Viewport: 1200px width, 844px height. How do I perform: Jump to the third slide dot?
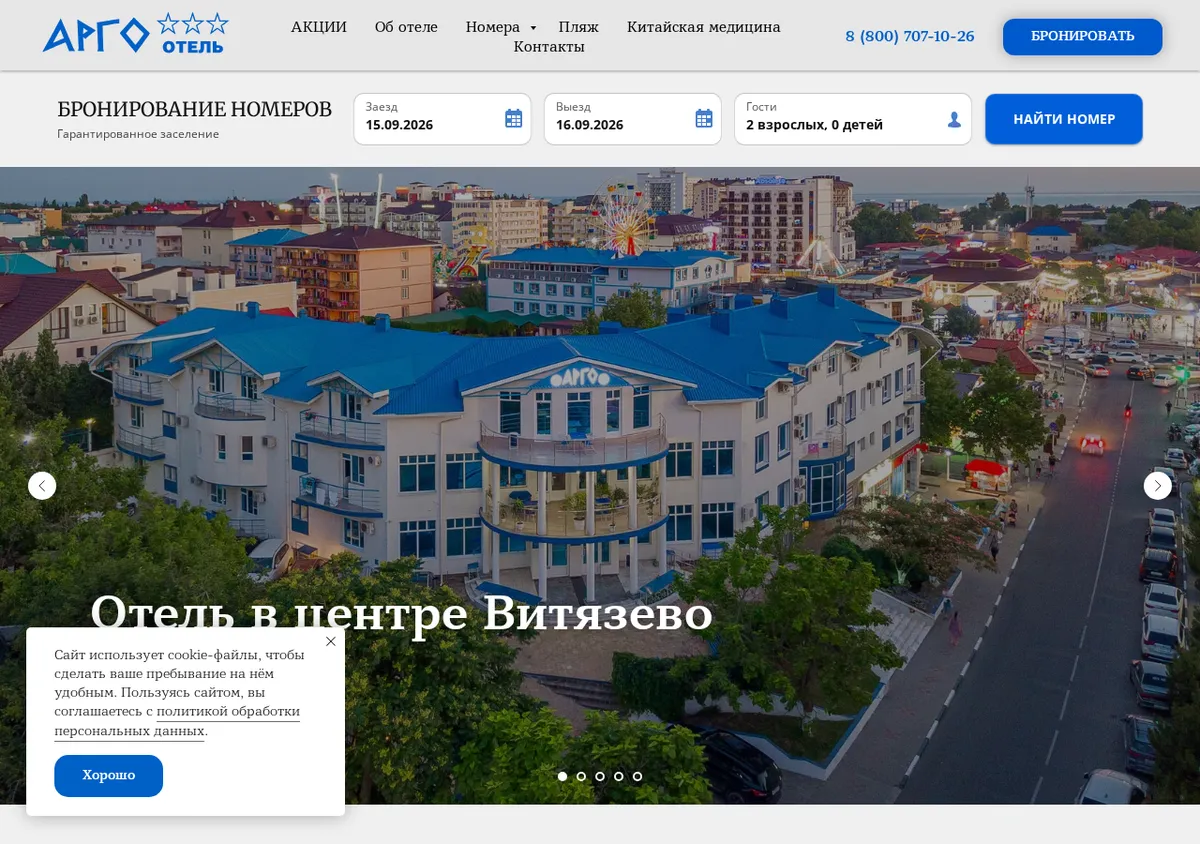pyautogui.click(x=600, y=776)
